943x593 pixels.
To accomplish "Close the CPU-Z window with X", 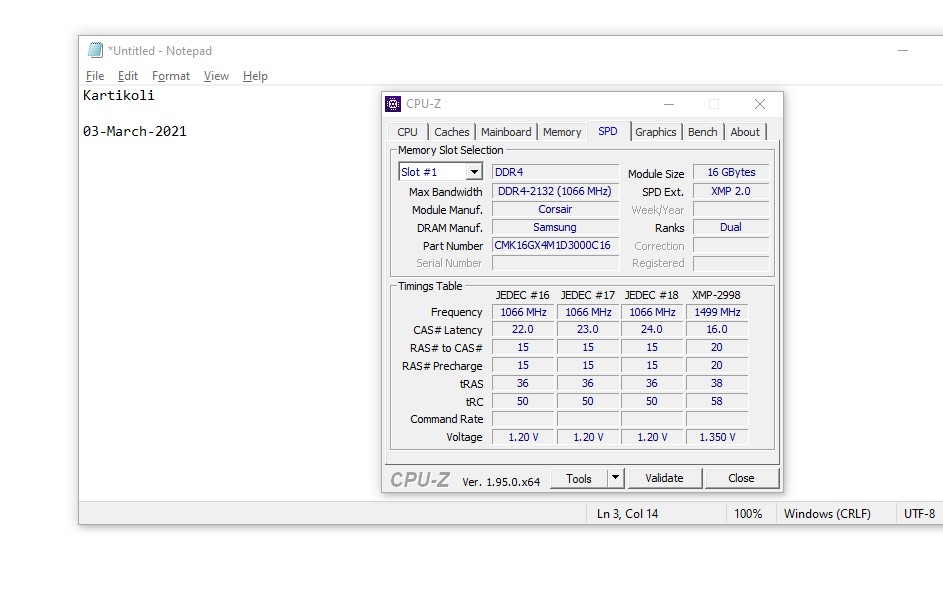I will pyautogui.click(x=760, y=104).
